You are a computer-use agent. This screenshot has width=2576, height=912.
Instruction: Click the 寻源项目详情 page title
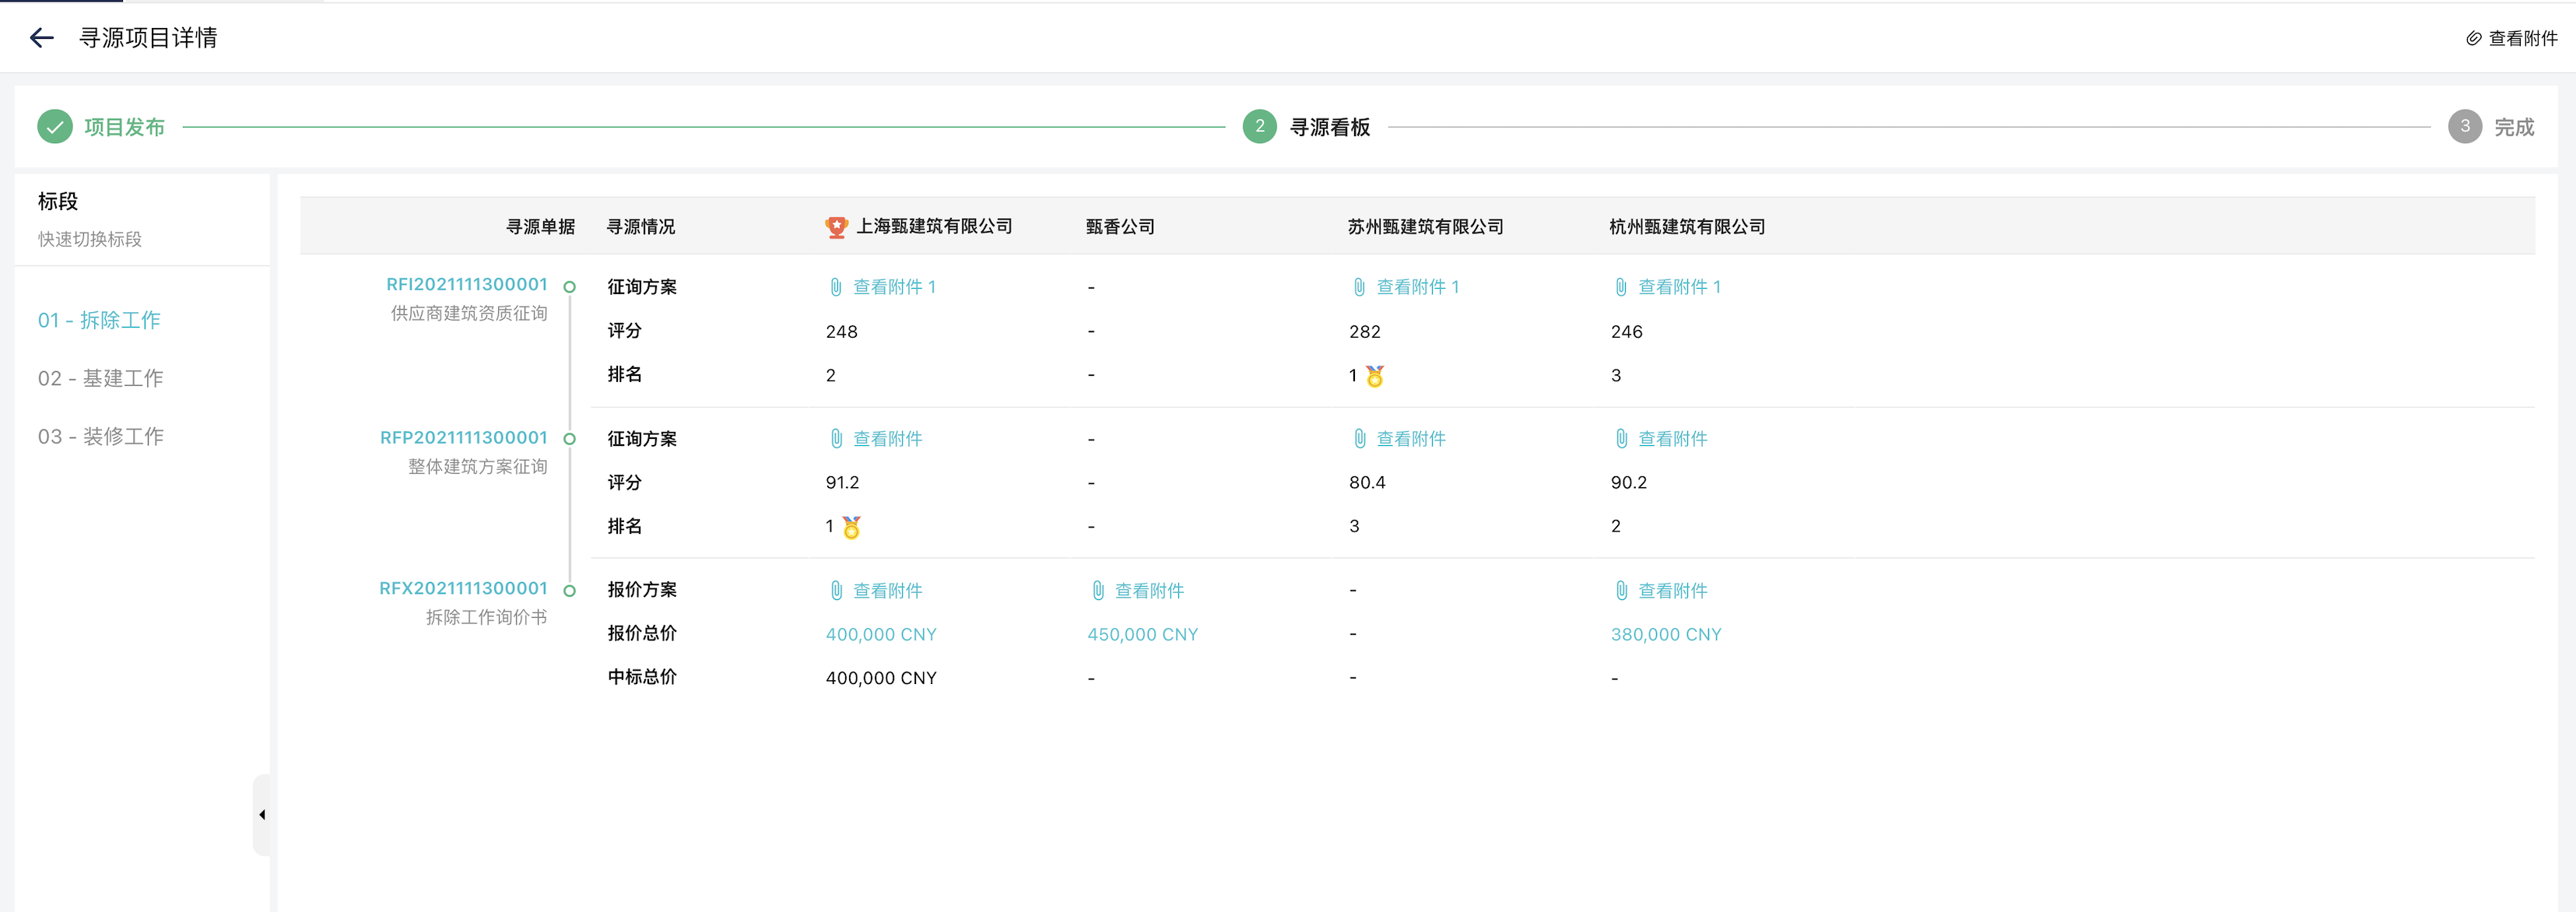tap(148, 38)
